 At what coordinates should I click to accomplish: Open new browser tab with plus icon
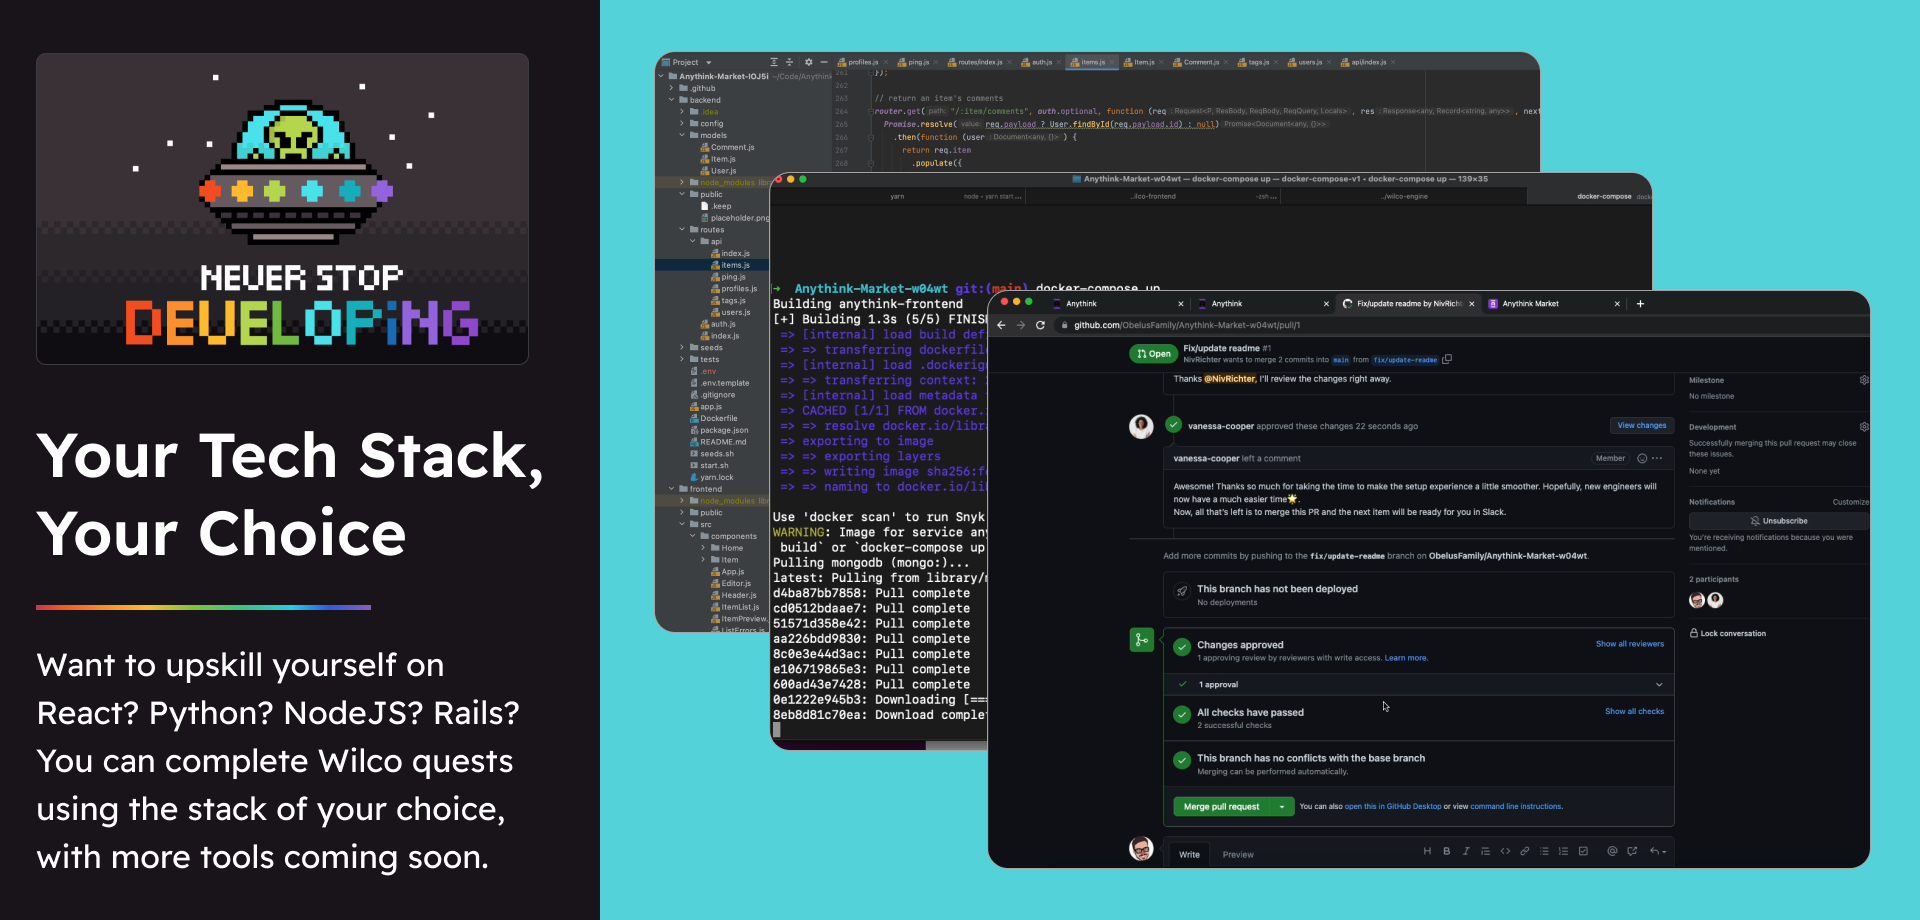(x=1640, y=303)
